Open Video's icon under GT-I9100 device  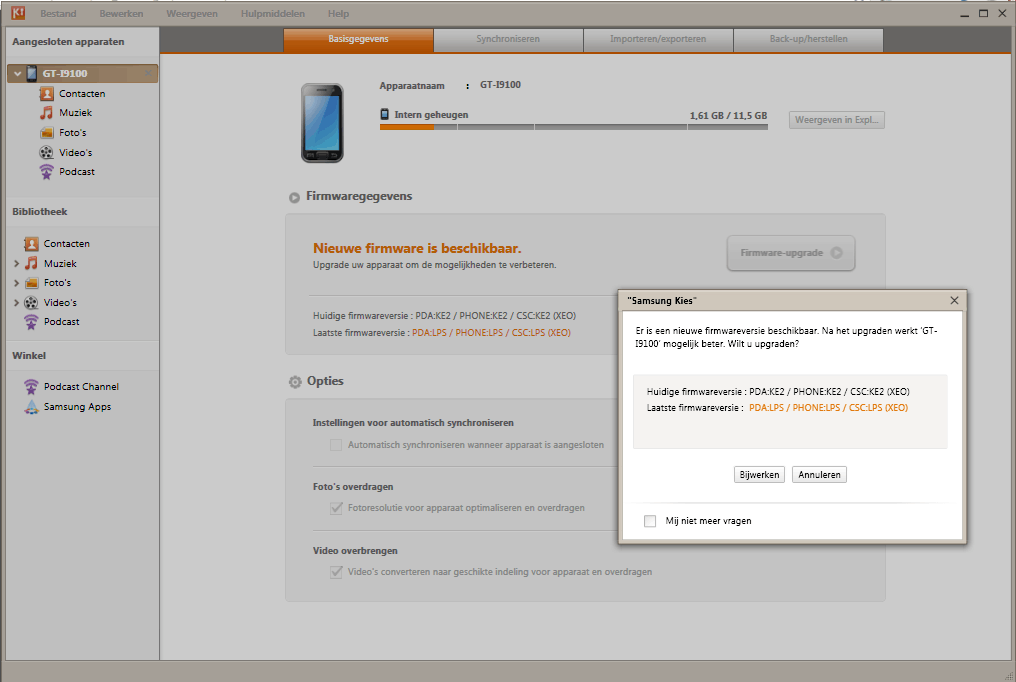(47, 152)
